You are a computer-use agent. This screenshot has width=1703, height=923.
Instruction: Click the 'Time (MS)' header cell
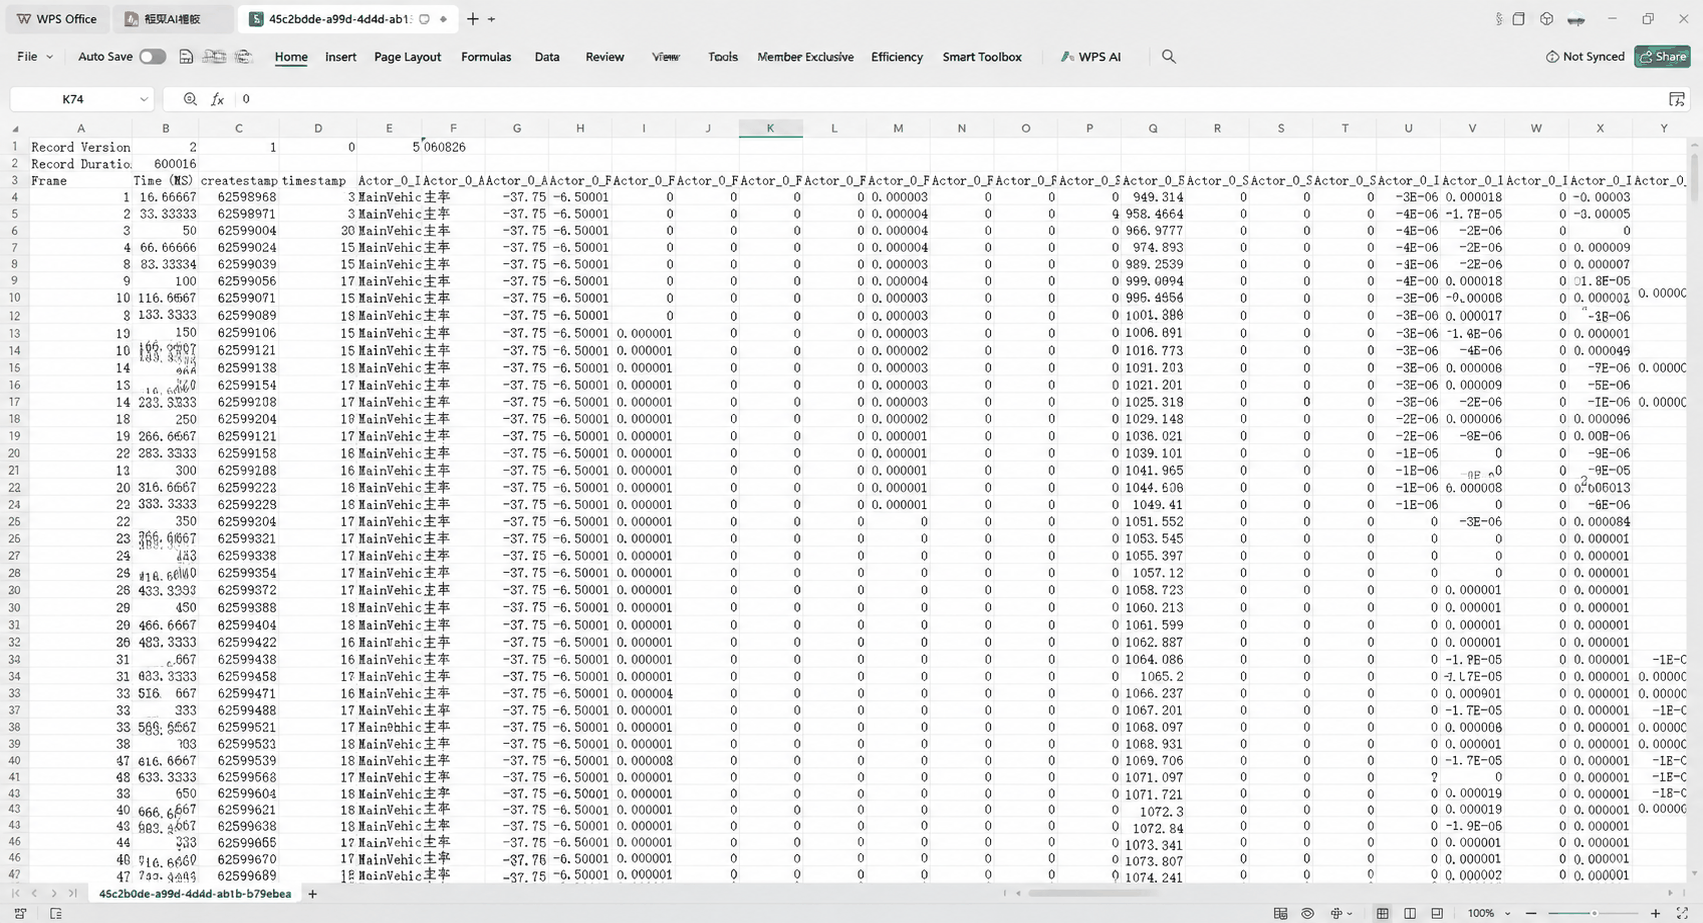coord(166,181)
